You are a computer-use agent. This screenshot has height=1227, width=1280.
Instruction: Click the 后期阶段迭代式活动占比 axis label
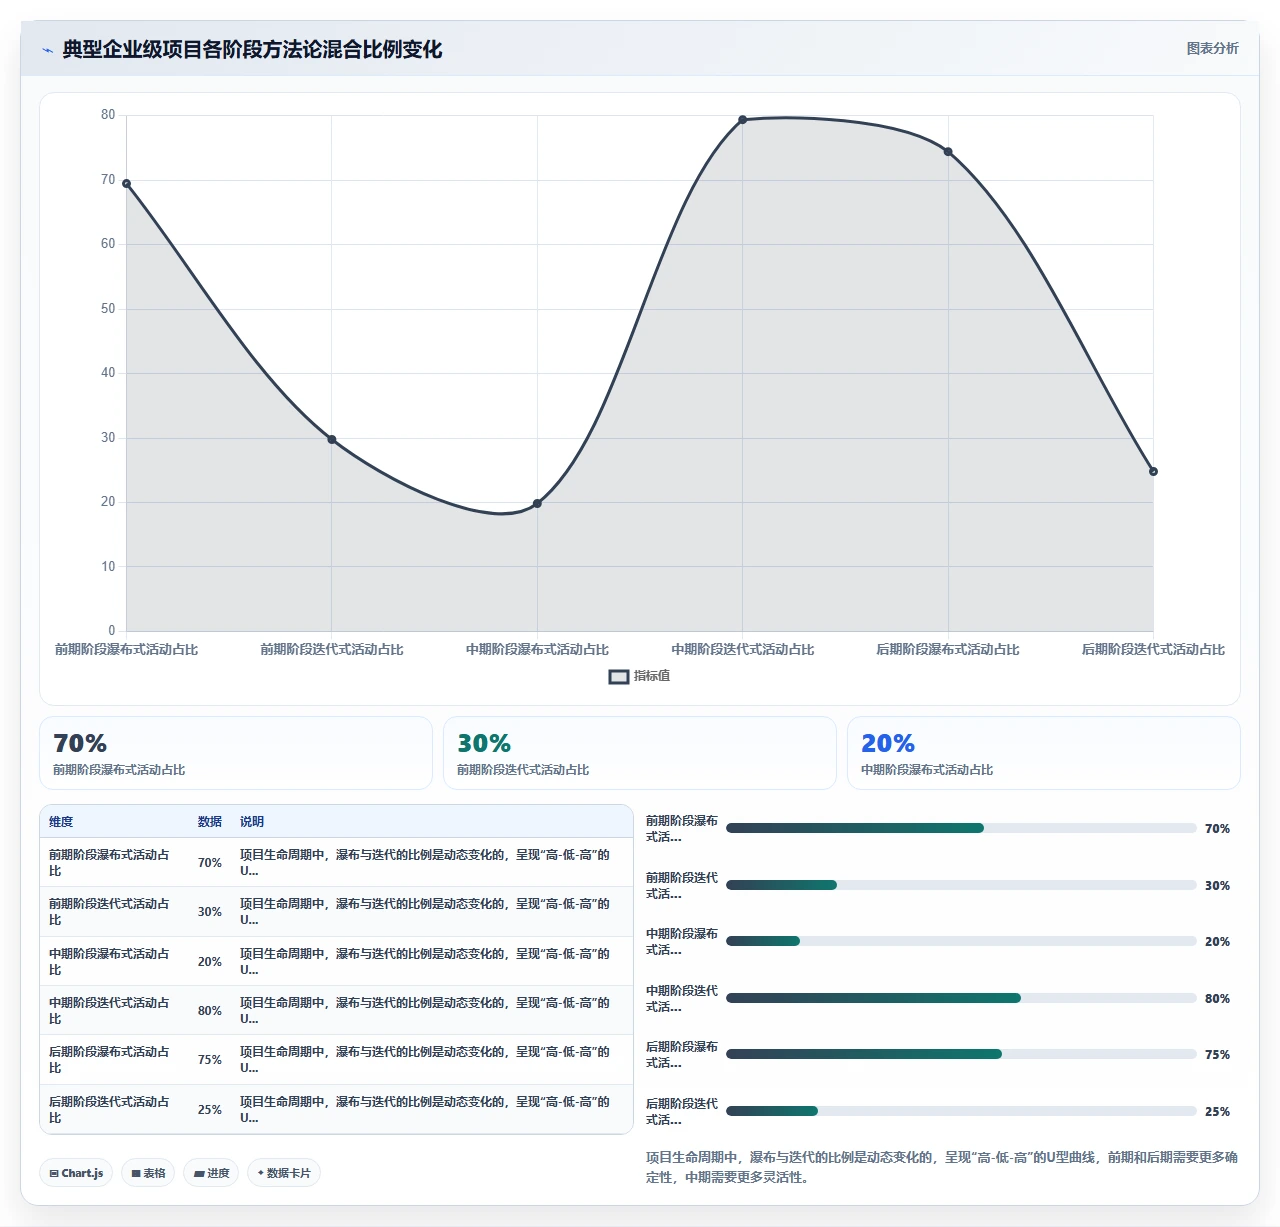[x=1153, y=650]
